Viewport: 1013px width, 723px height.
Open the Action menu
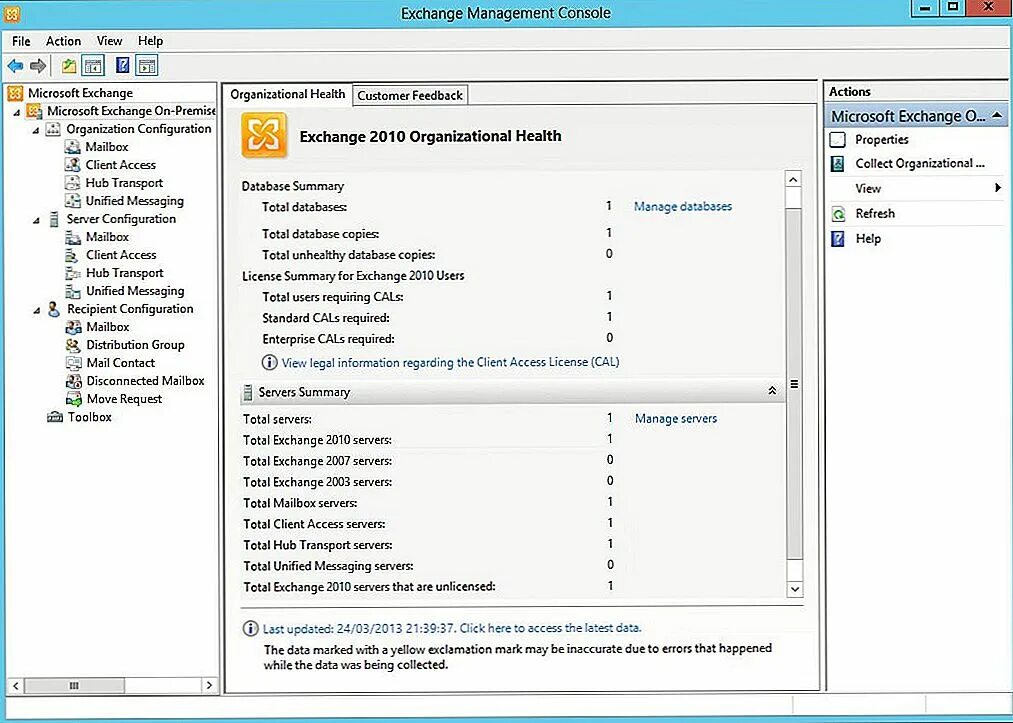tap(63, 41)
